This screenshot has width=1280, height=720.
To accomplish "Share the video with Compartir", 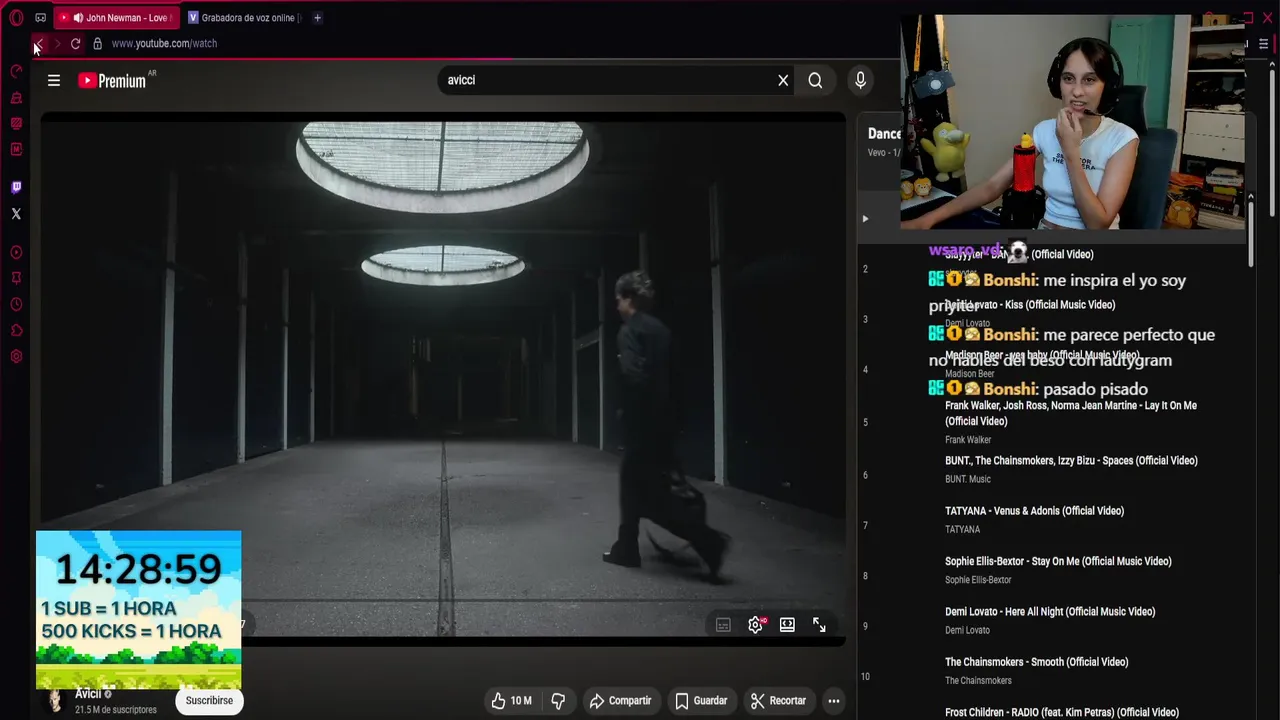I will click(x=620, y=701).
